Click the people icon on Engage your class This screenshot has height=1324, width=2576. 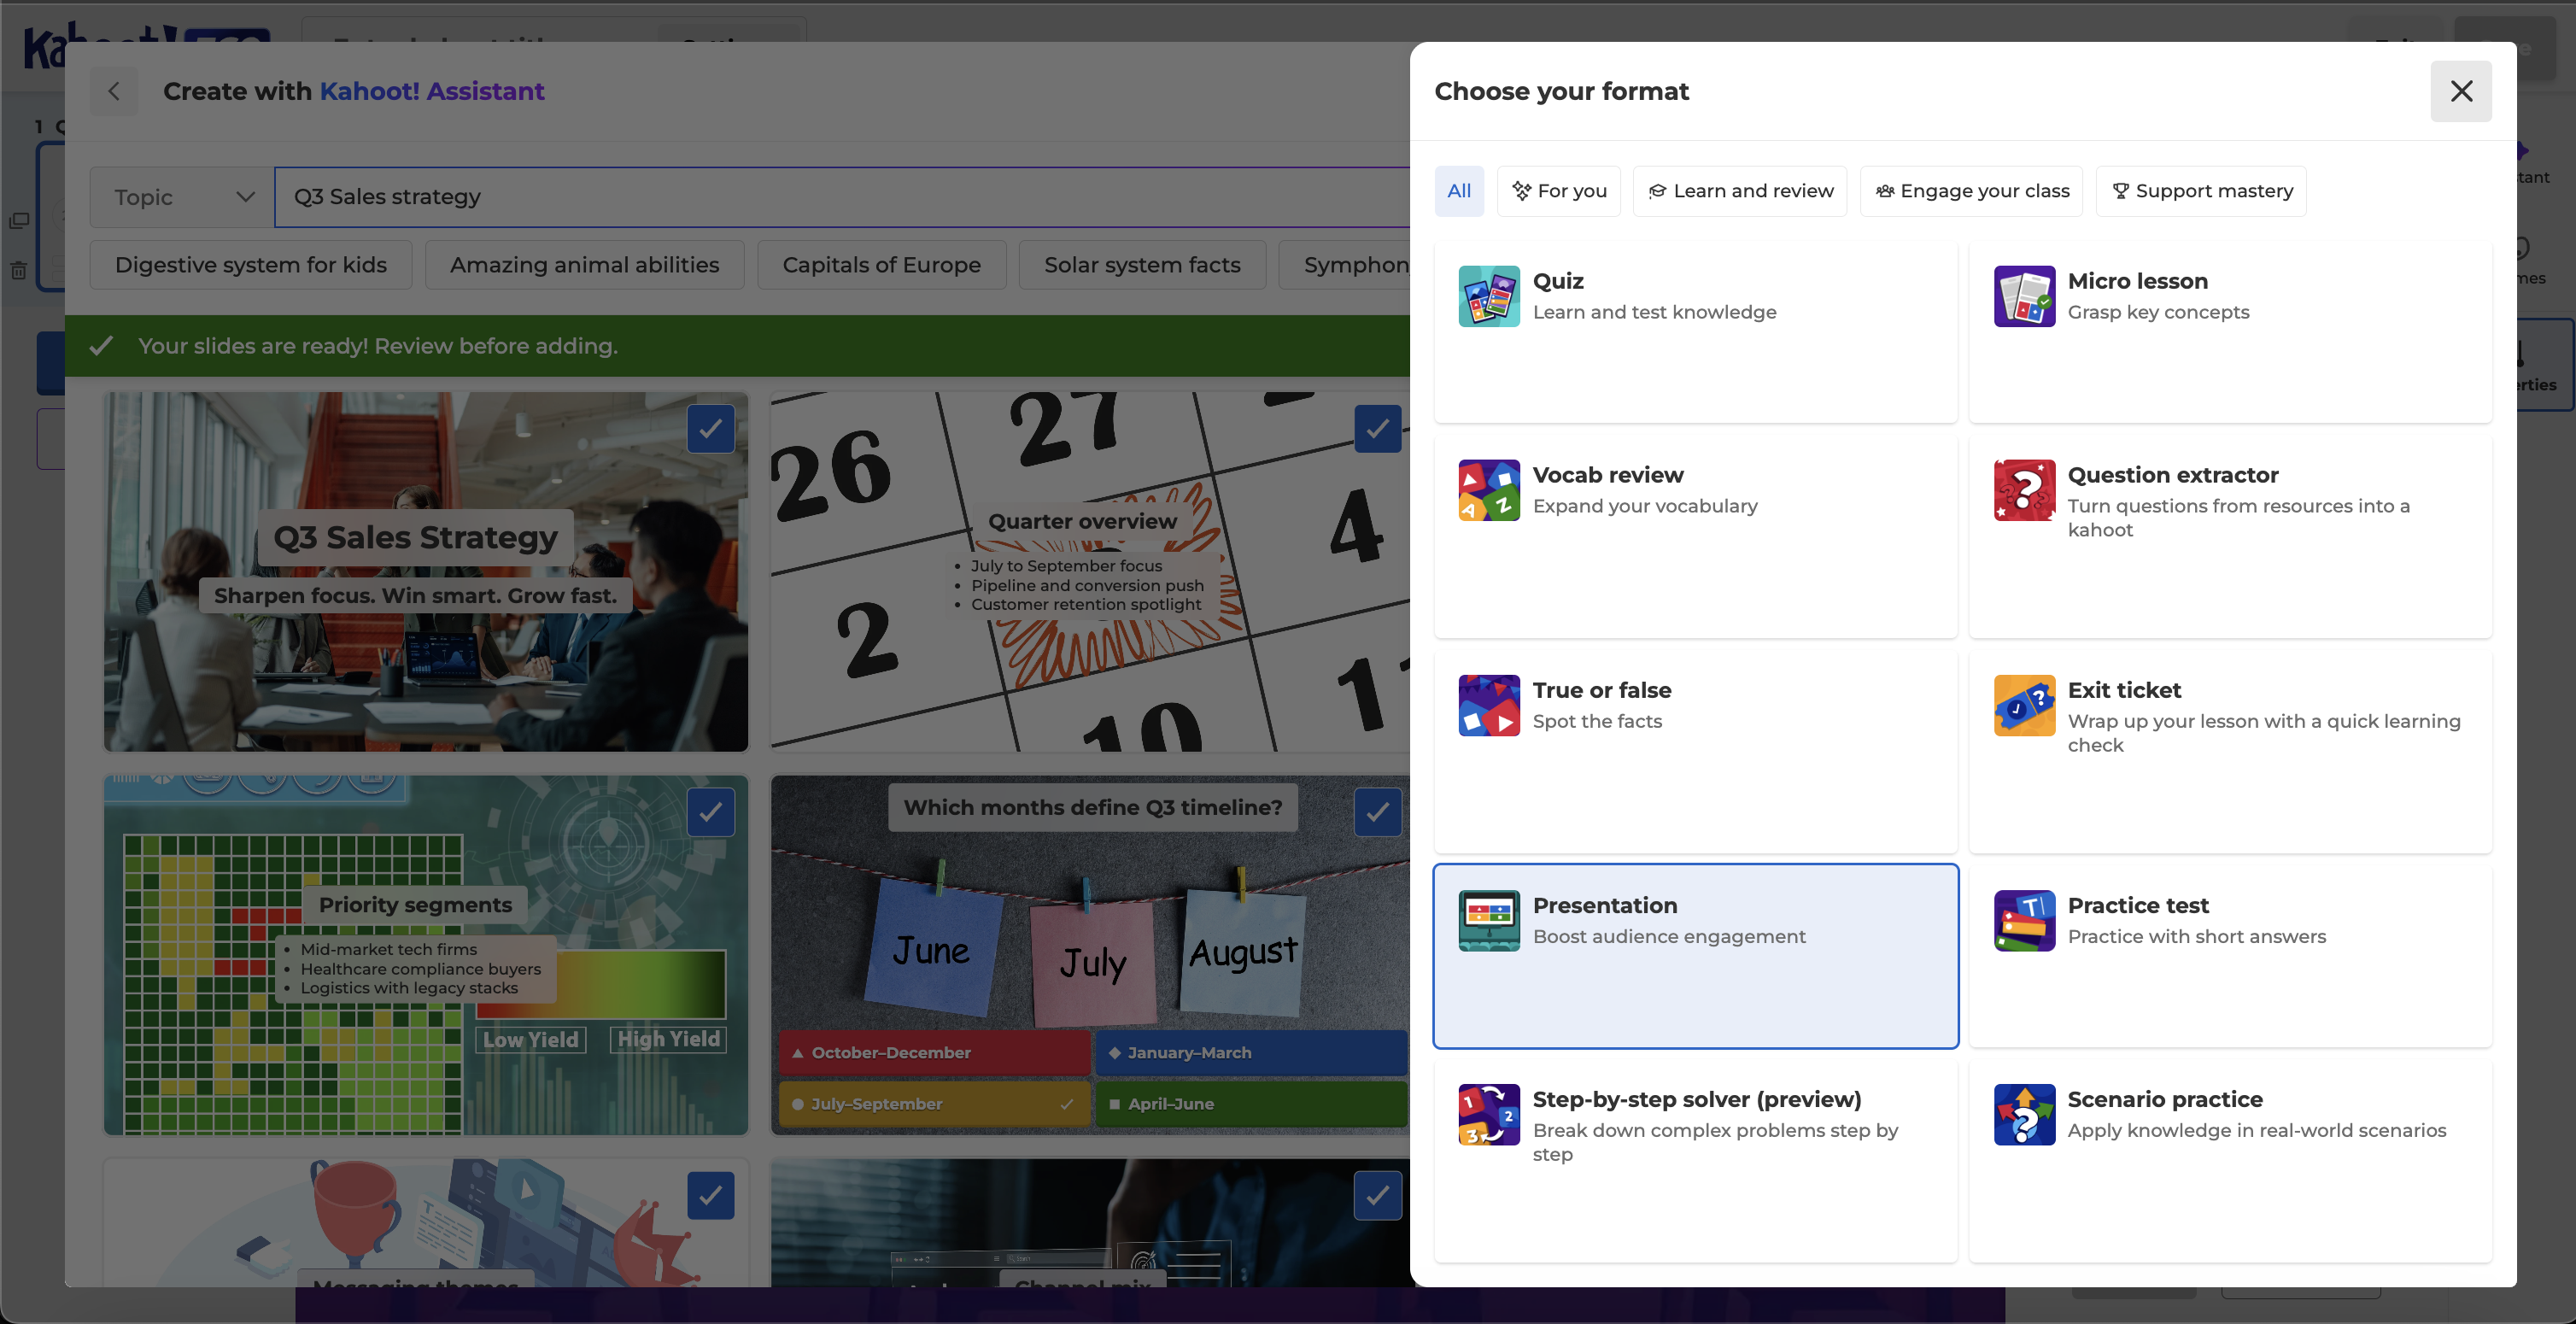pos(1884,191)
